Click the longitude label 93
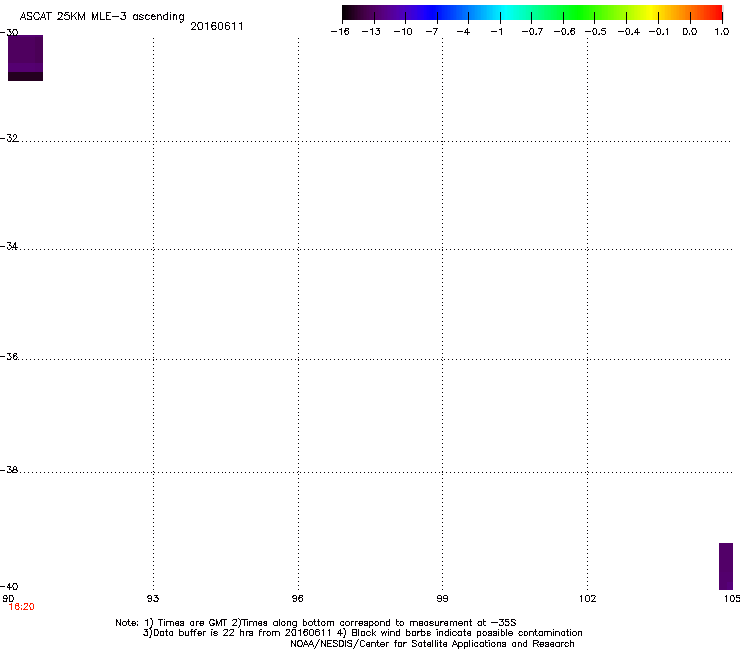Screen dimensions: 740x650 [x=153, y=599]
